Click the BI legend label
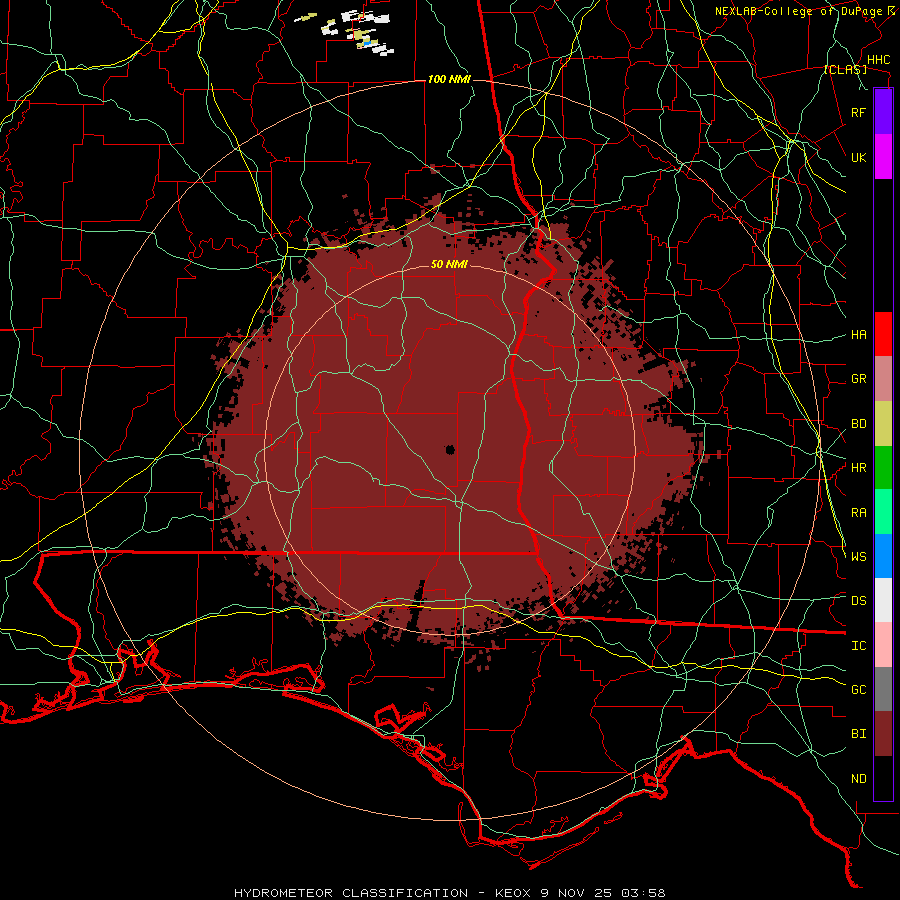Screen dimensions: 900x900 tap(858, 734)
